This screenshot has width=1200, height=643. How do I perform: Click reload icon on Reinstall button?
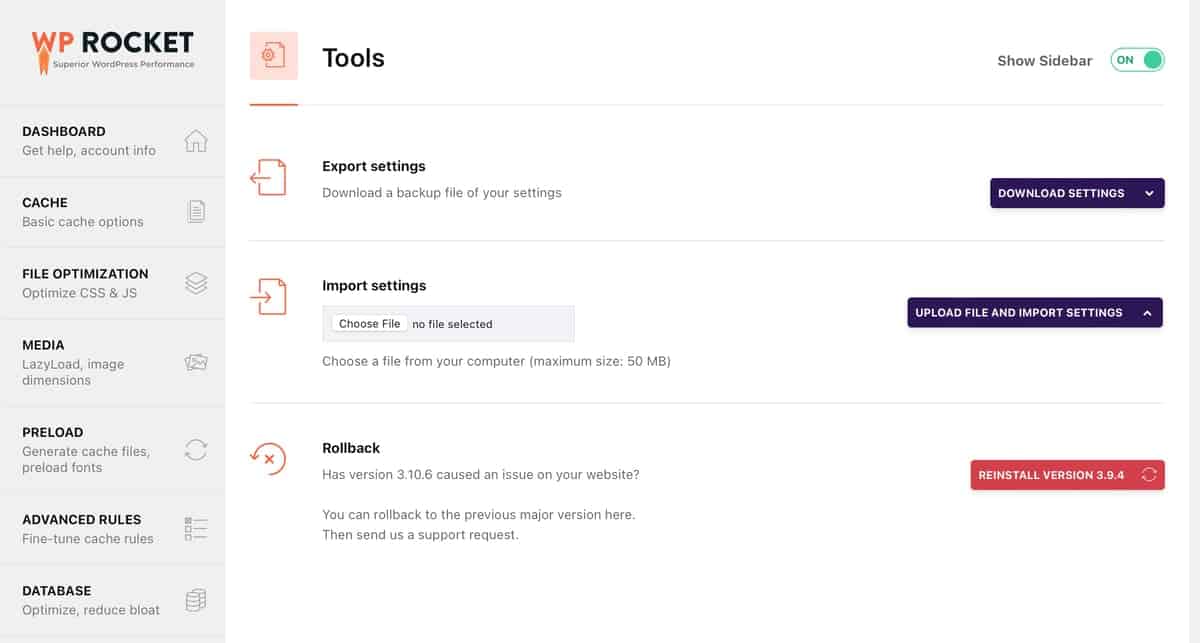pos(1149,475)
